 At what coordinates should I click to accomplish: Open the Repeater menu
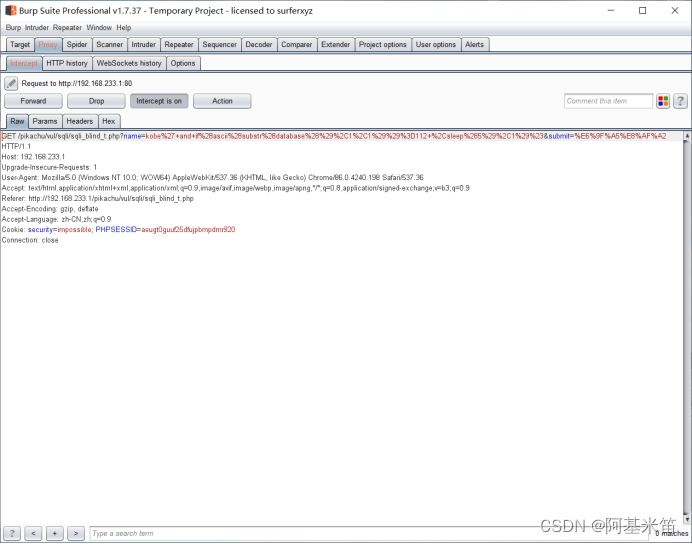(x=67, y=27)
